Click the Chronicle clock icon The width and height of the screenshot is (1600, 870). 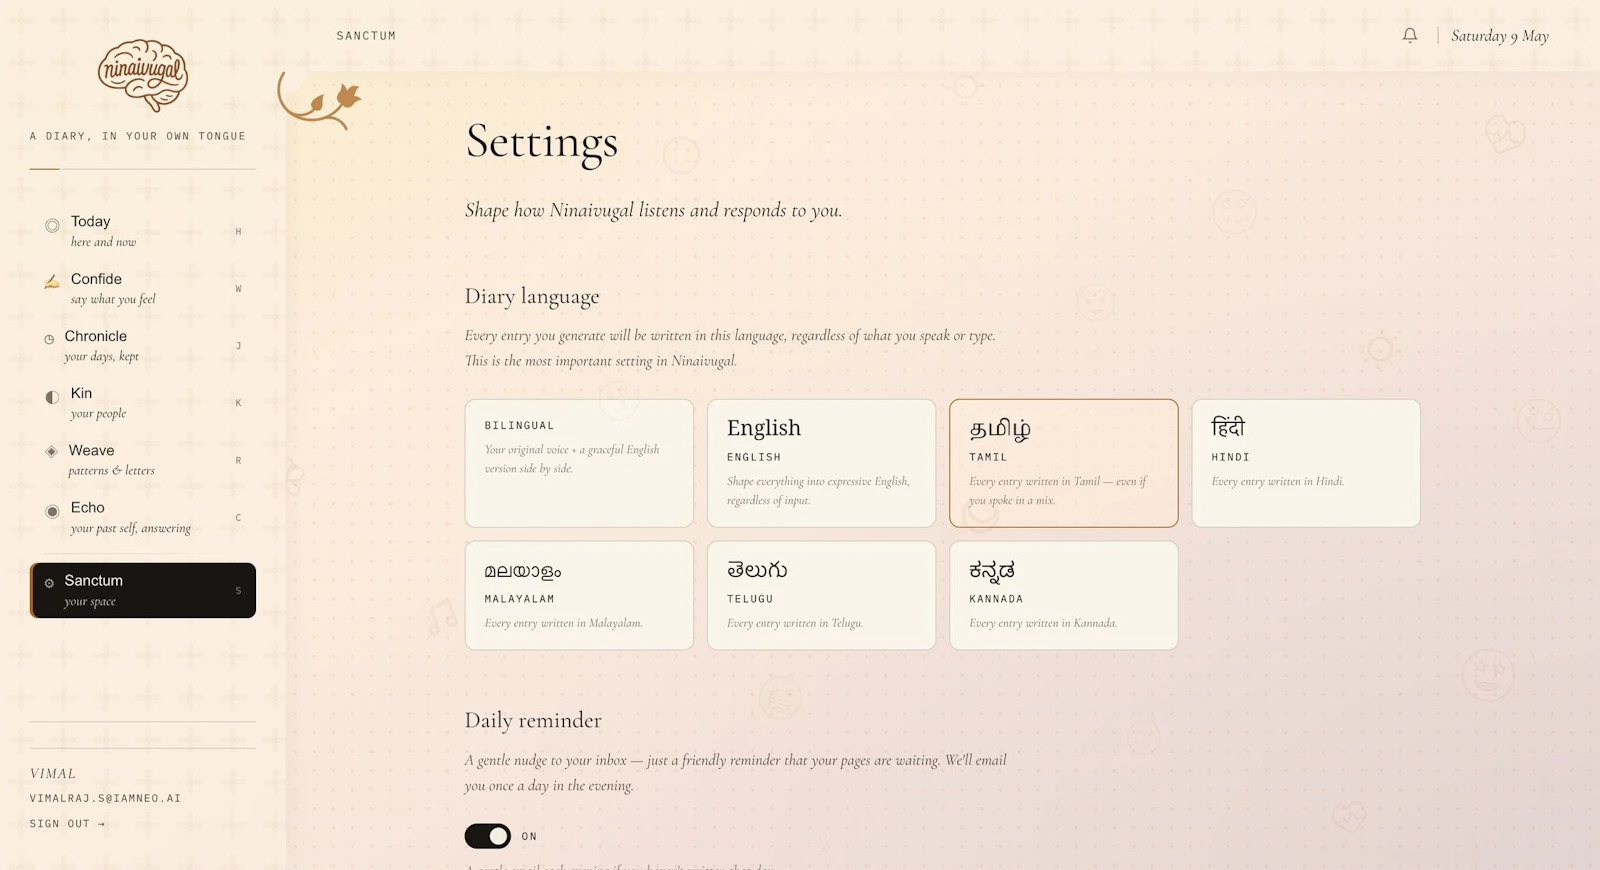click(x=49, y=339)
